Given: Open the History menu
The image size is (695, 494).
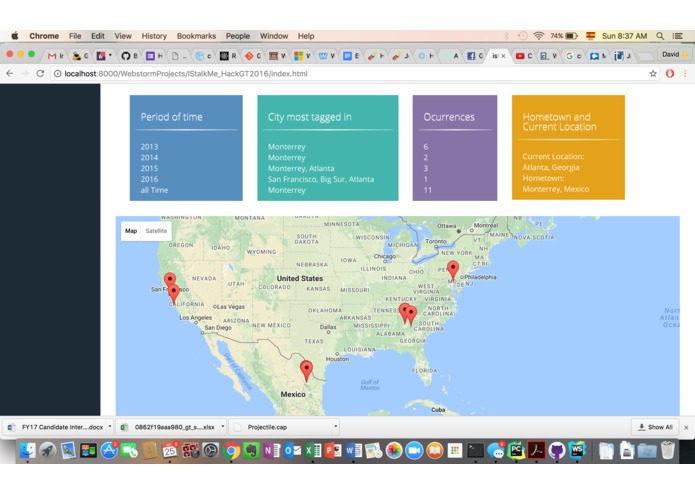Looking at the screenshot, I should tap(154, 36).
